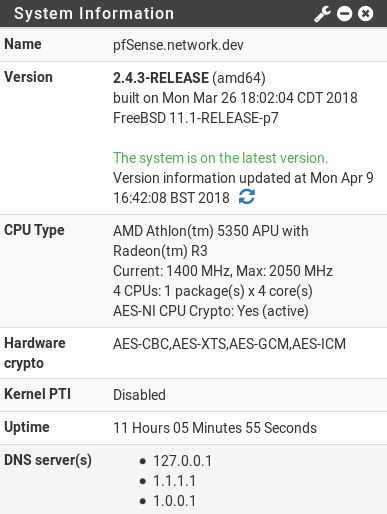
Task: Open widget settings with the wrench icon
Action: coord(322,14)
